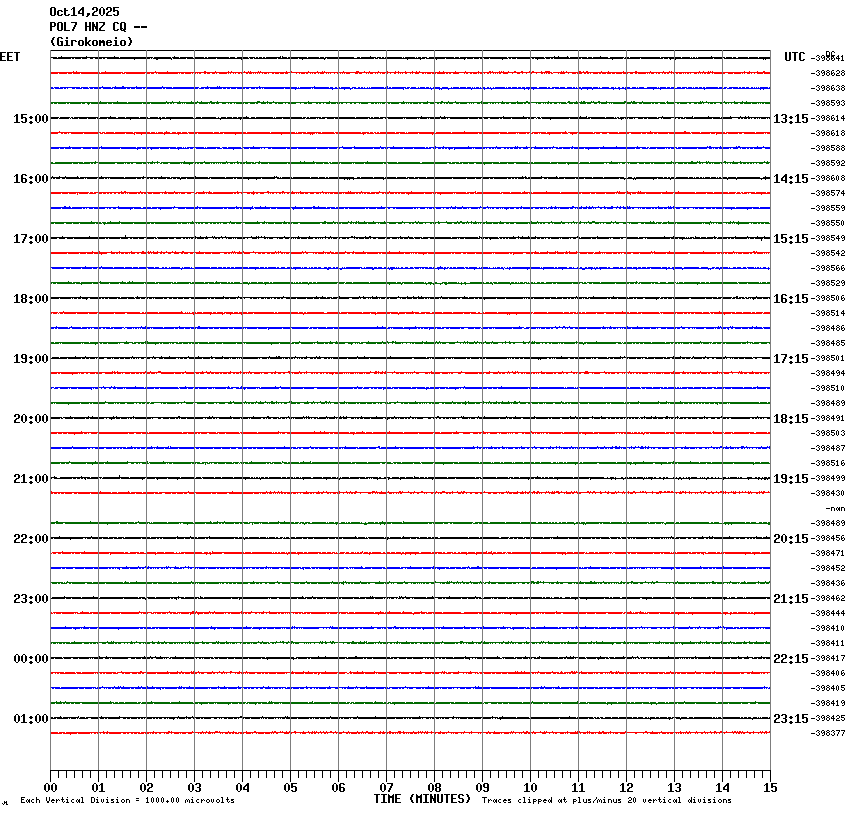Click the EET timezone label
Viewport: 850px width, 814px height.
coord(10,57)
